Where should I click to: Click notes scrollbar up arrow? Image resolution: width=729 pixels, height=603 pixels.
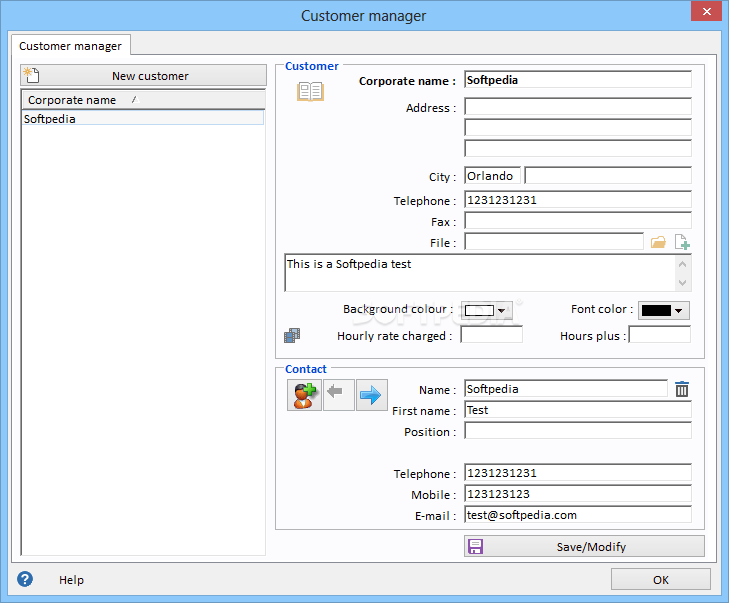pyautogui.click(x=683, y=264)
